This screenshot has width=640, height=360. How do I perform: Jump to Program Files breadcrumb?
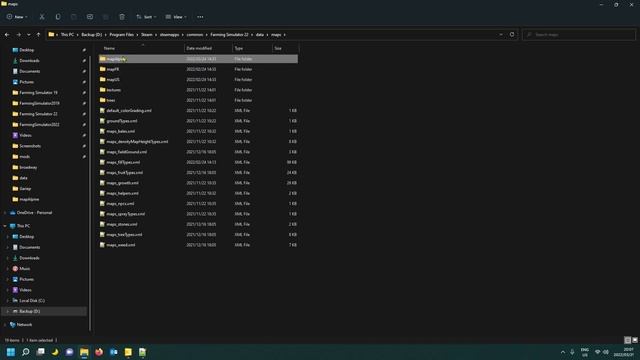pyautogui.click(x=121, y=35)
